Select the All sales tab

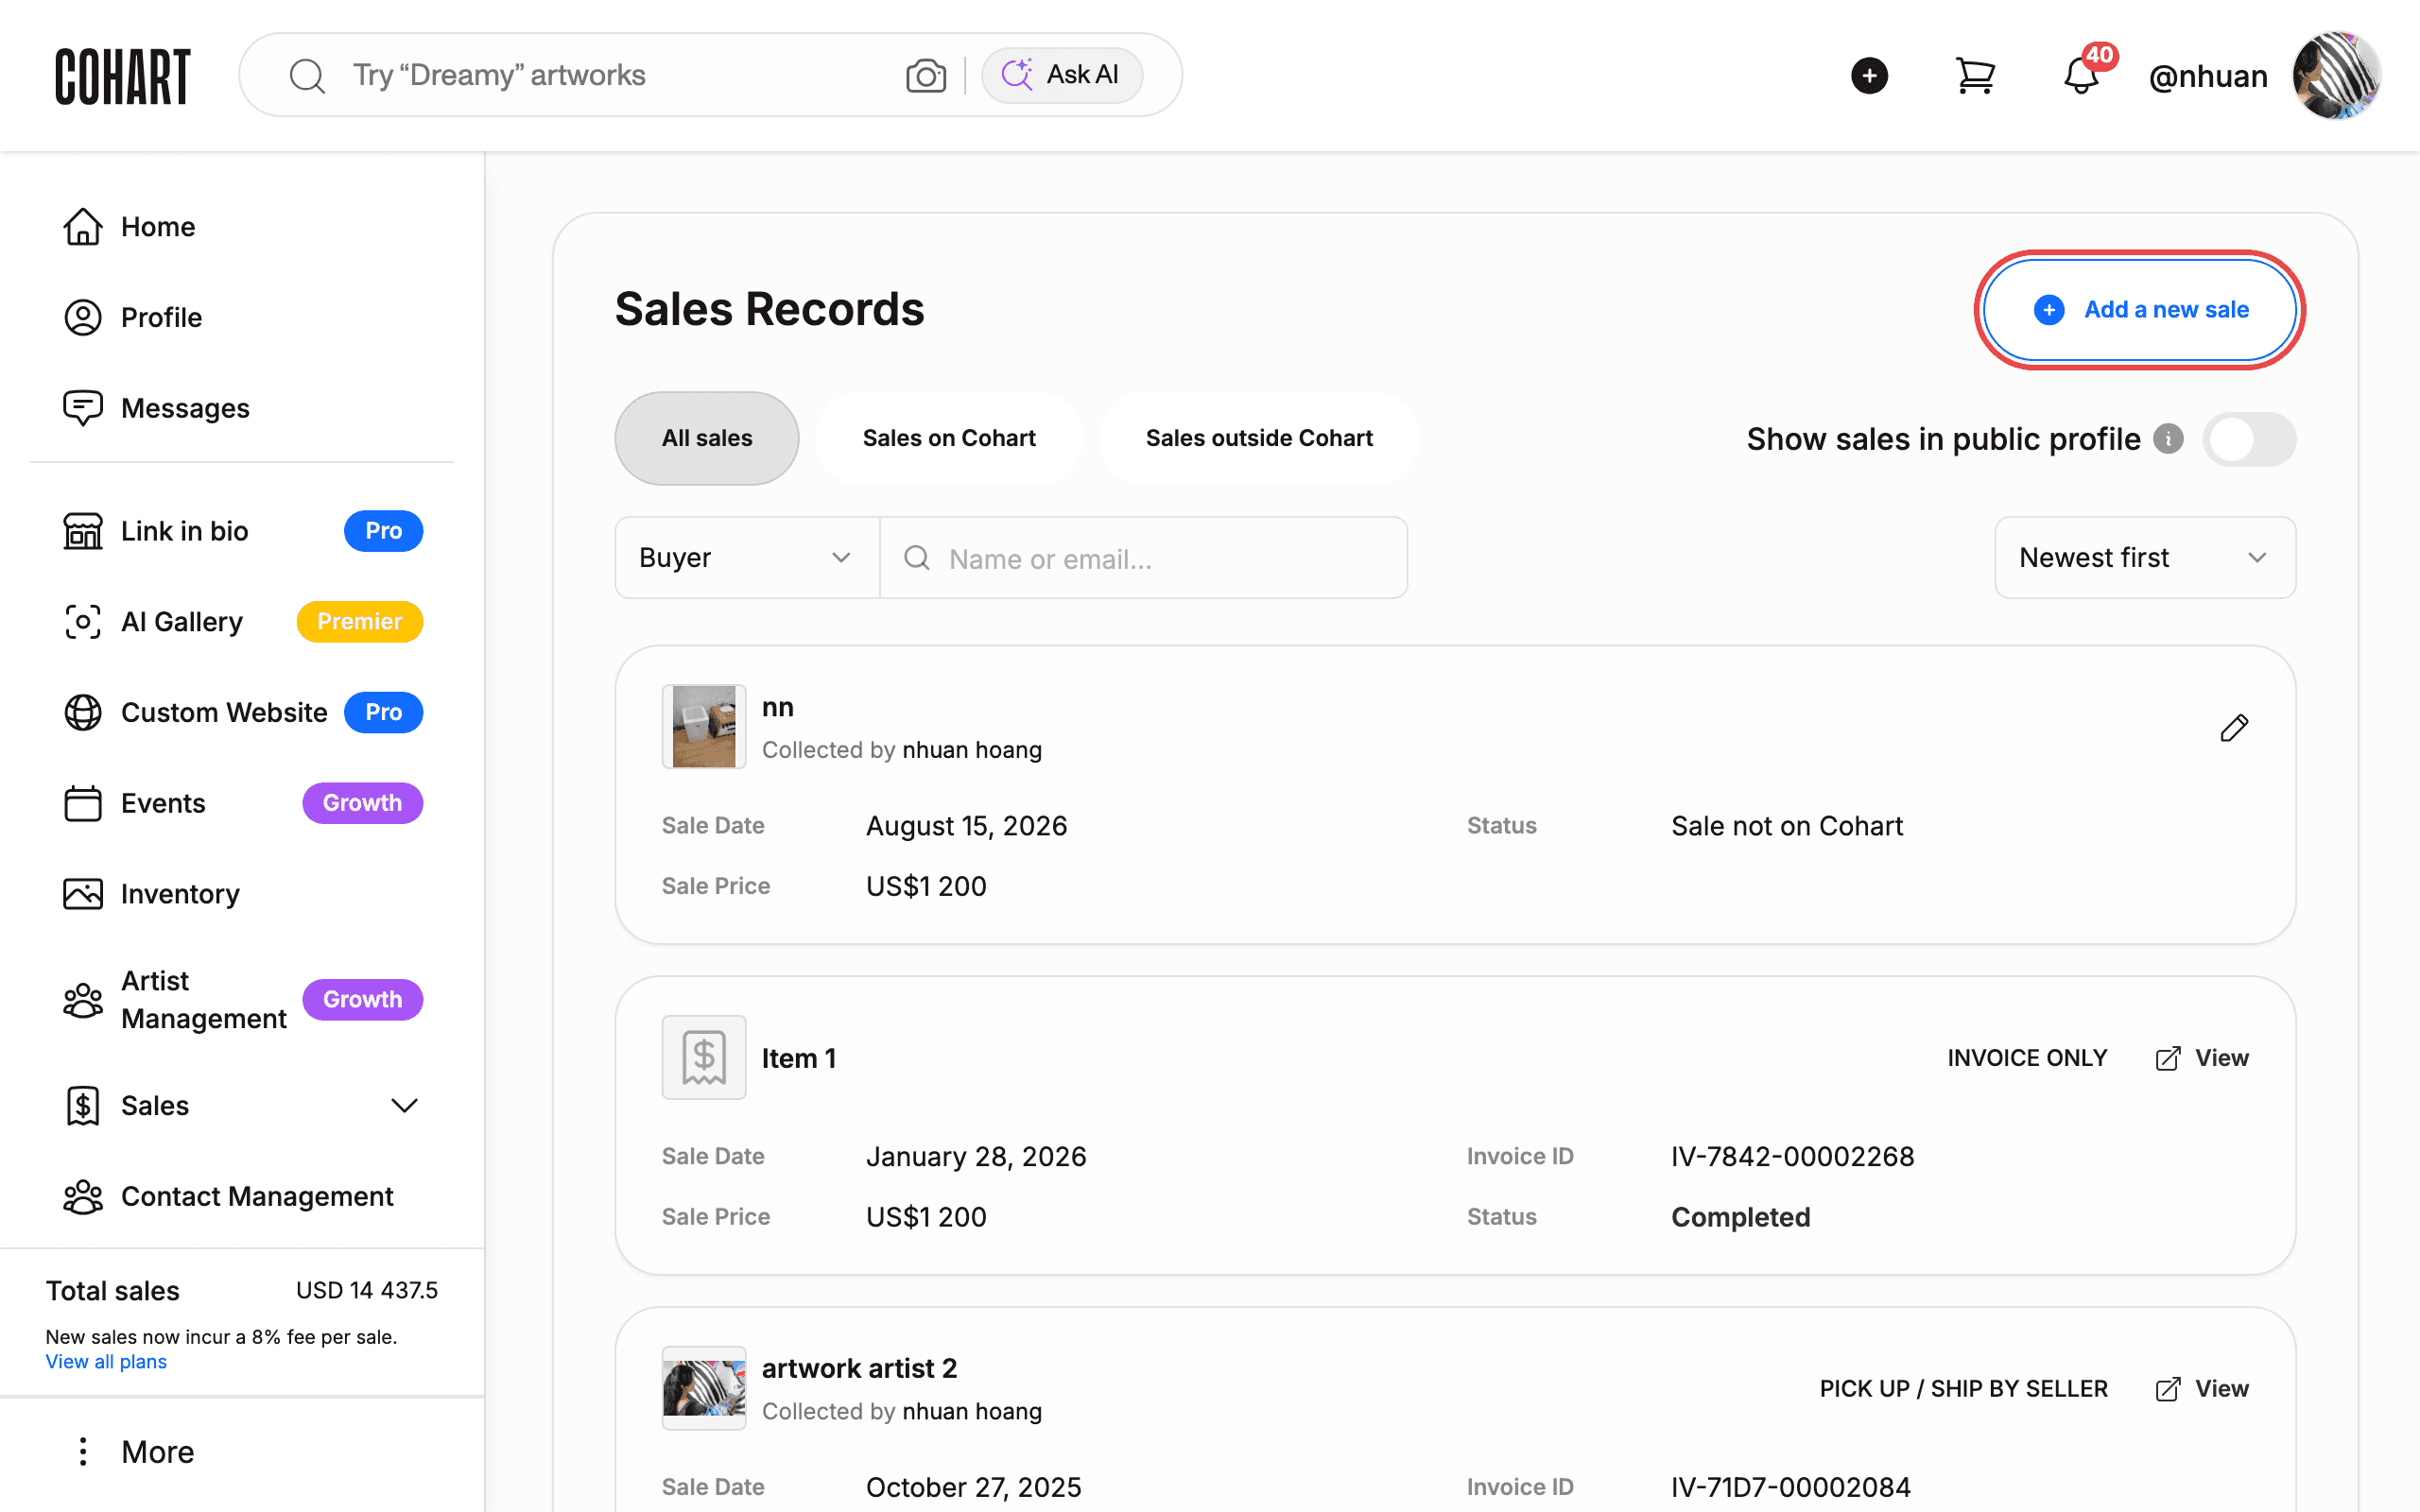coord(707,438)
